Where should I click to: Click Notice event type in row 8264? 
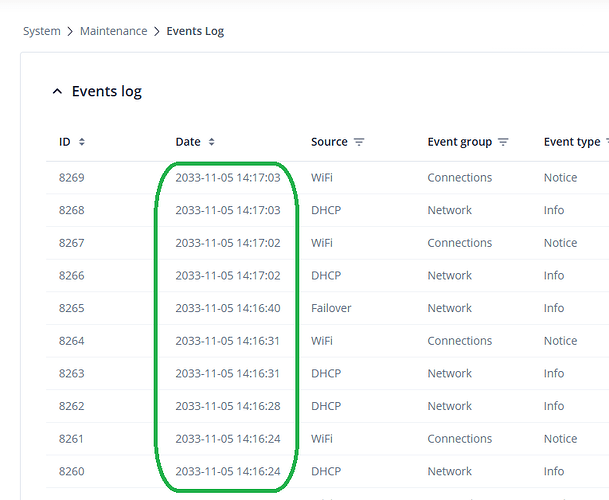pos(560,341)
